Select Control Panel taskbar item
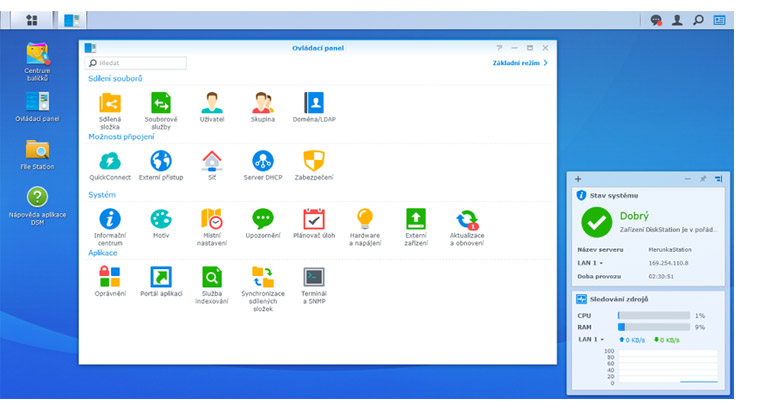Image resolution: width=760 pixels, height=410 pixels. tap(72, 20)
